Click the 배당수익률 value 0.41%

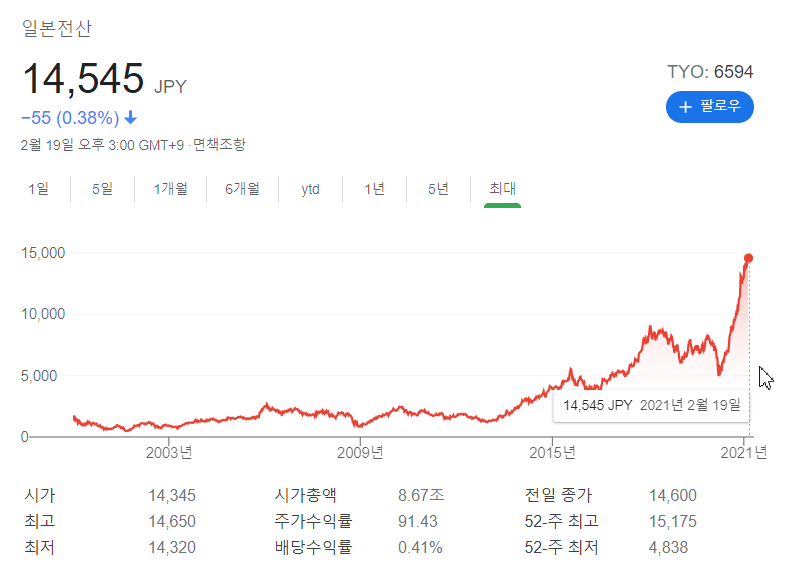click(x=420, y=547)
